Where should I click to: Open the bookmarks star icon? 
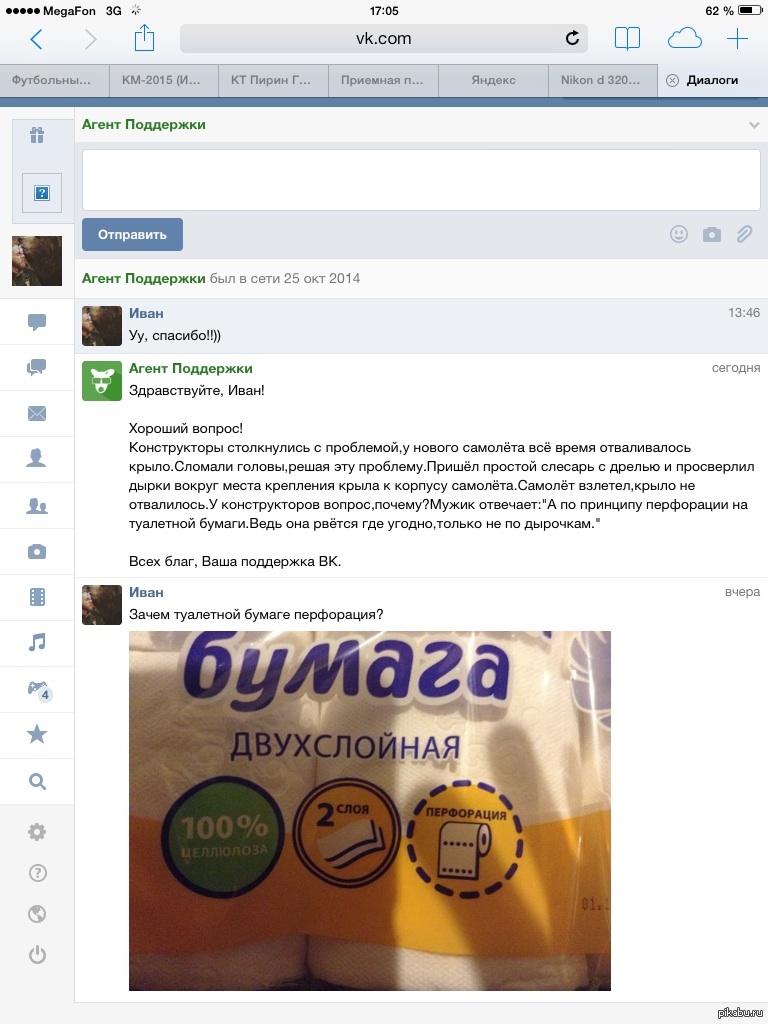tap(37, 735)
